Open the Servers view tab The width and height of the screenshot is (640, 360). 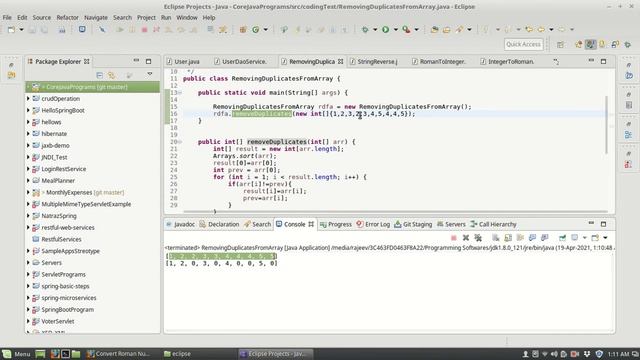(451, 224)
